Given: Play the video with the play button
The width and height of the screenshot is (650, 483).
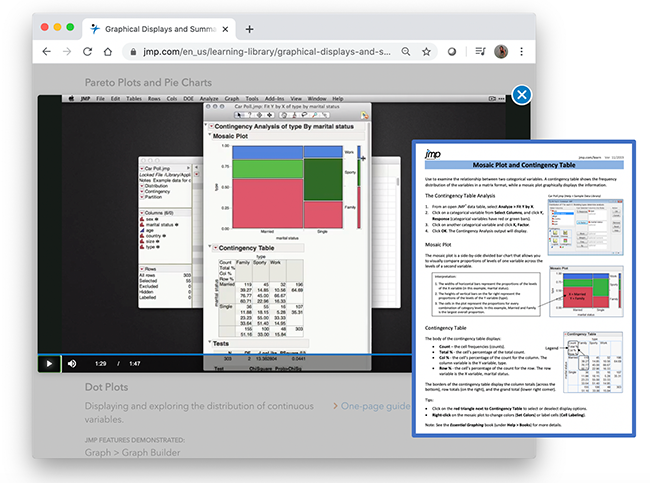Looking at the screenshot, I should click(x=49, y=363).
